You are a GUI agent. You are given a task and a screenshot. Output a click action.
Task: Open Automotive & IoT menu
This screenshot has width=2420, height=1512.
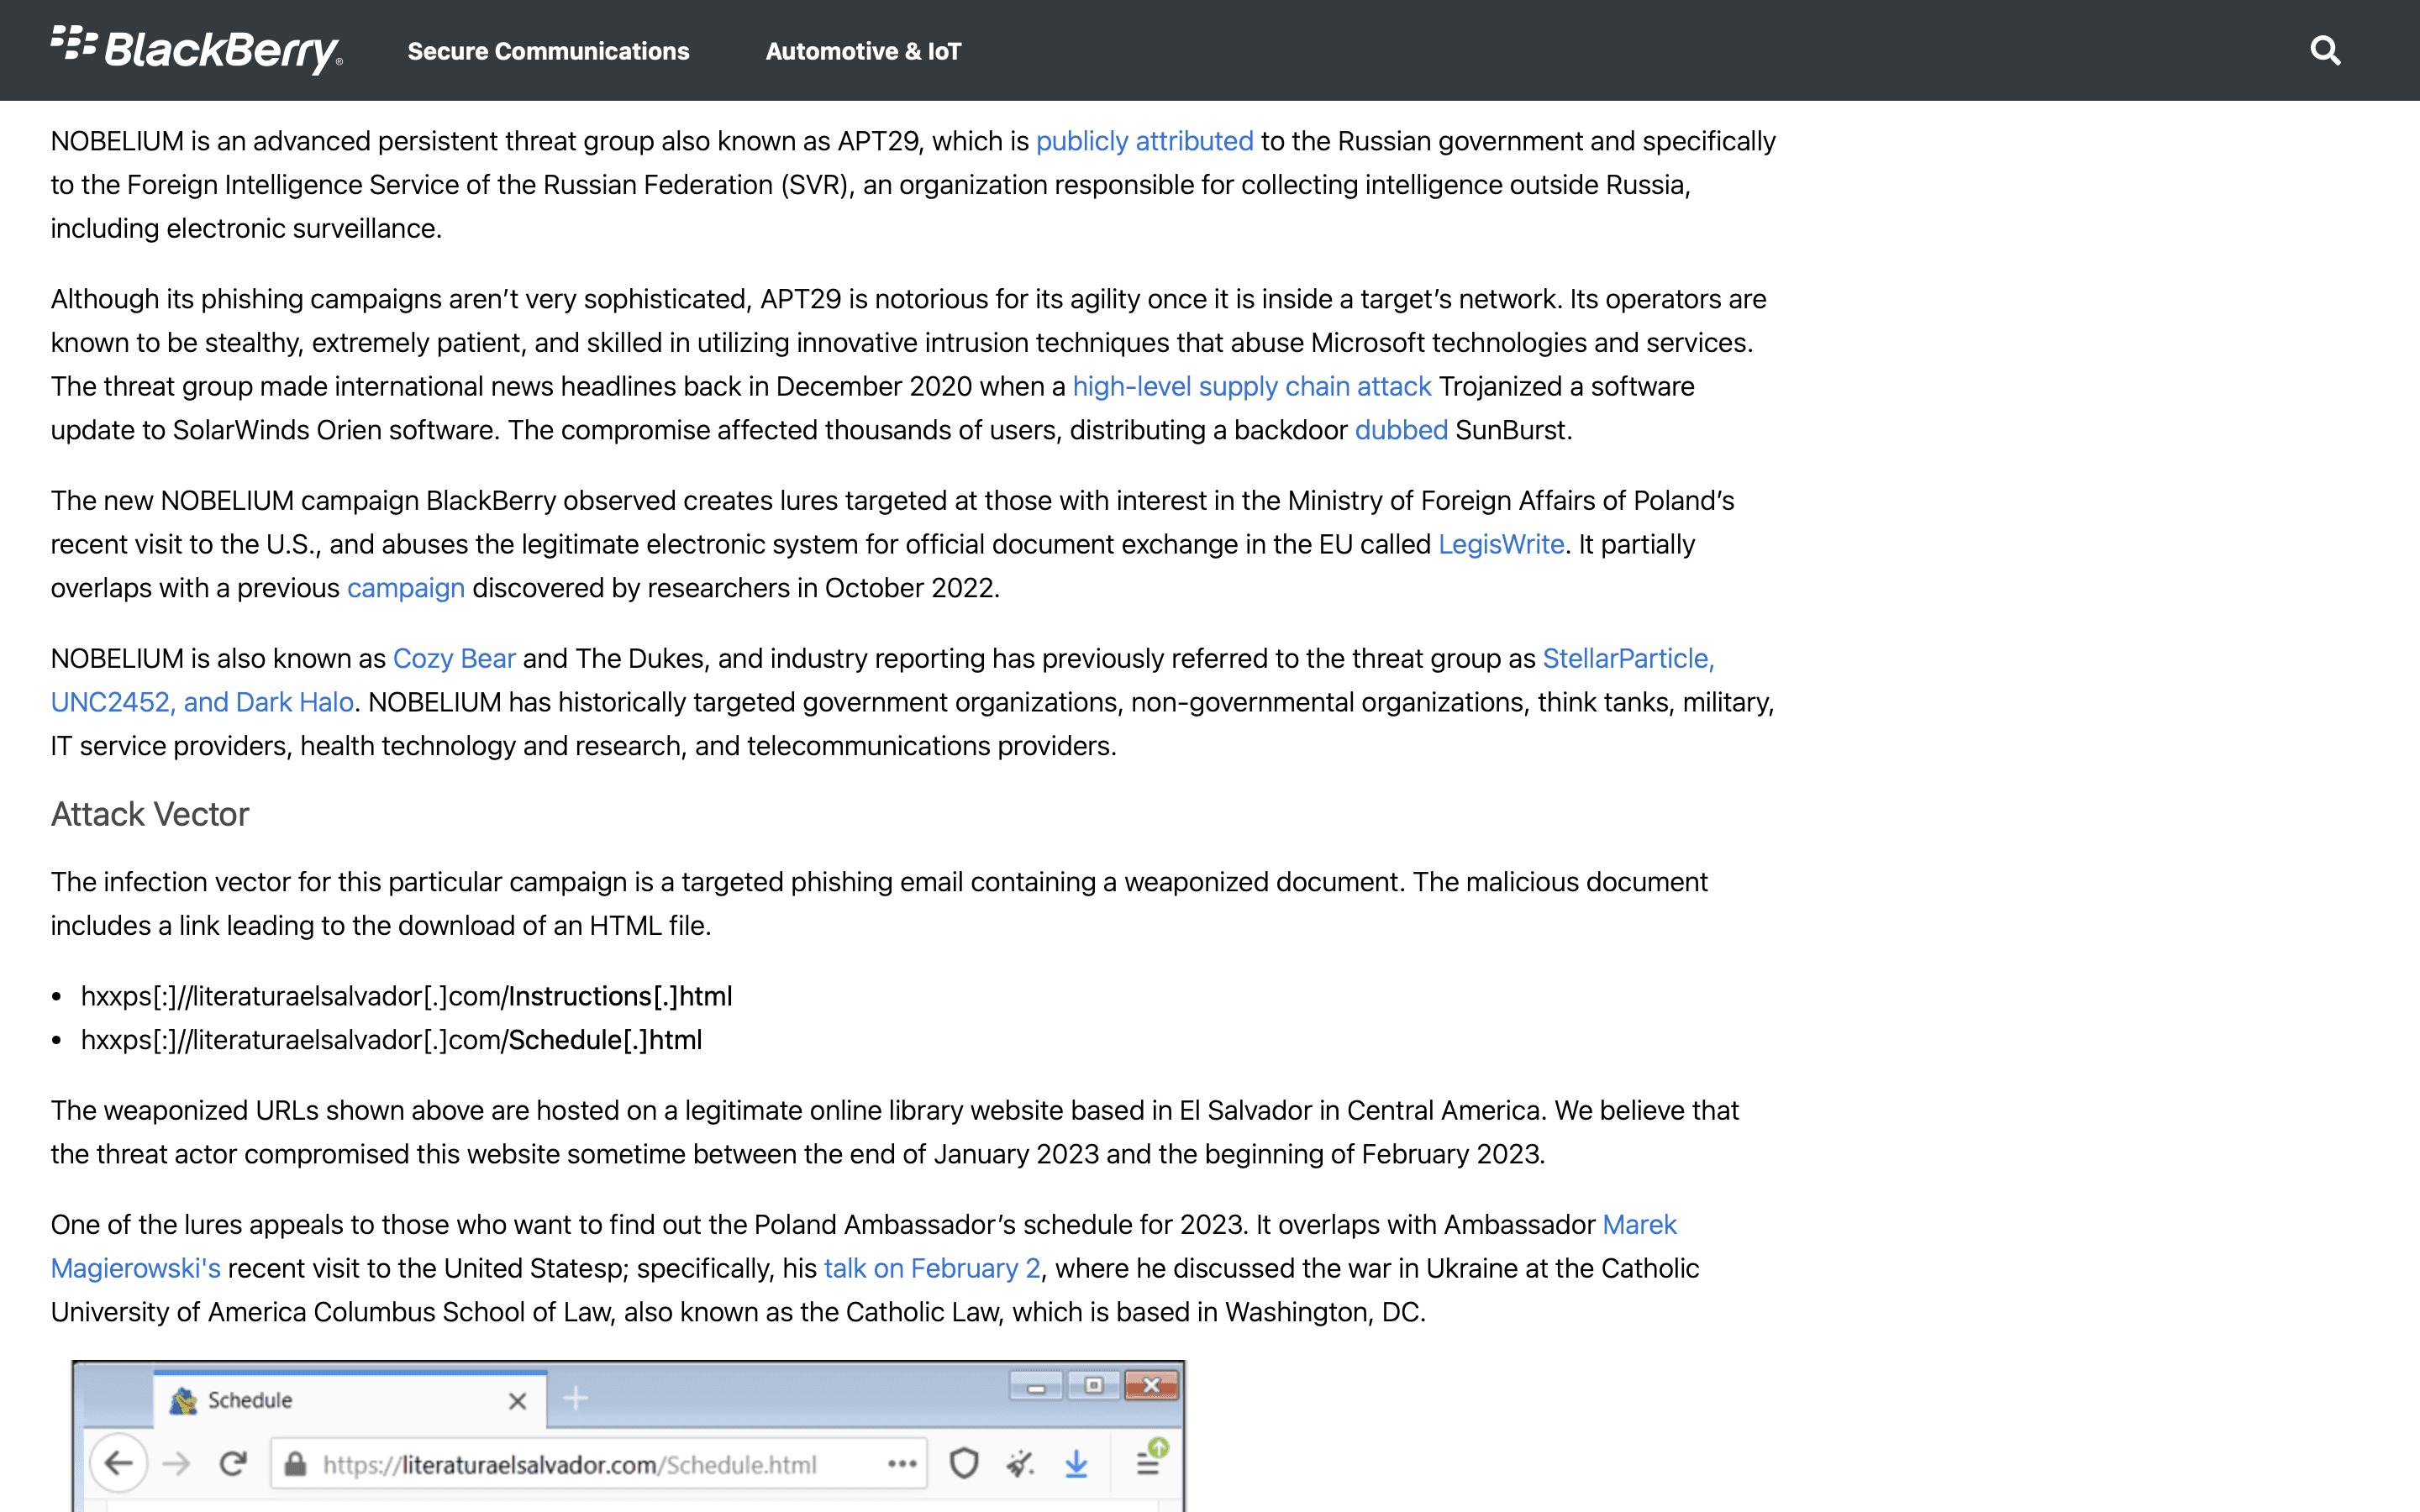[863, 51]
